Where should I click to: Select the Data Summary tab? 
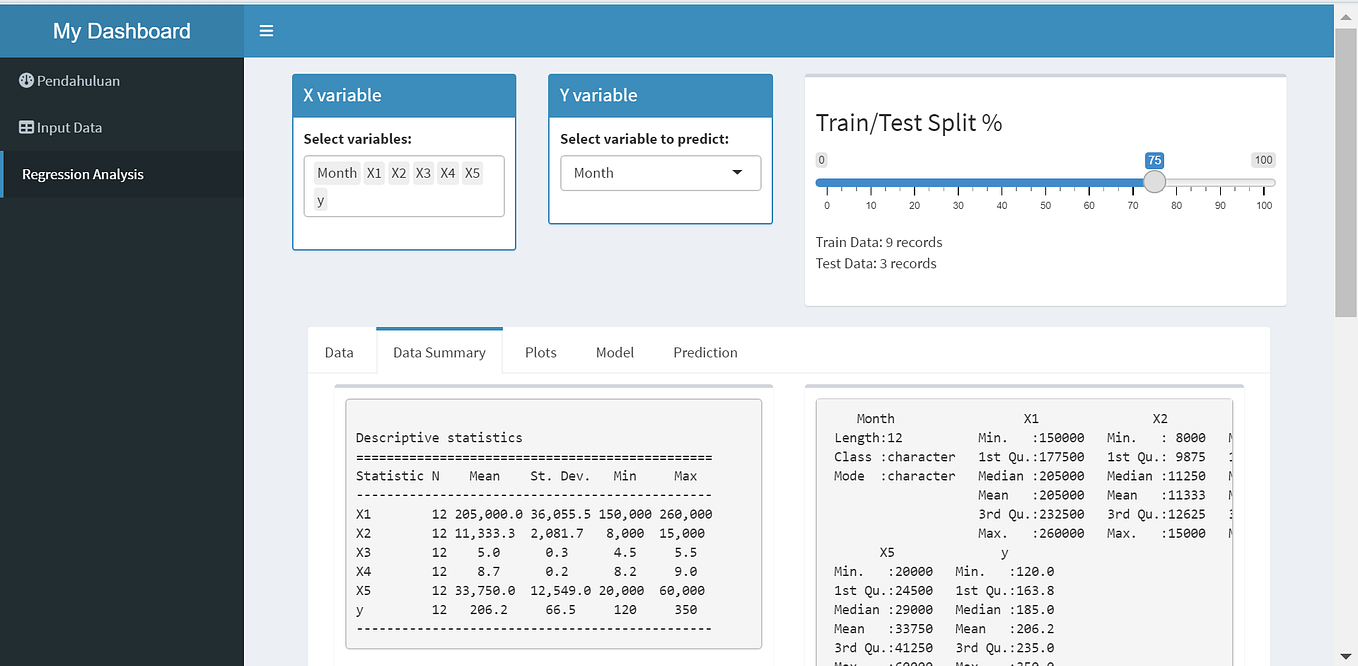click(x=438, y=352)
